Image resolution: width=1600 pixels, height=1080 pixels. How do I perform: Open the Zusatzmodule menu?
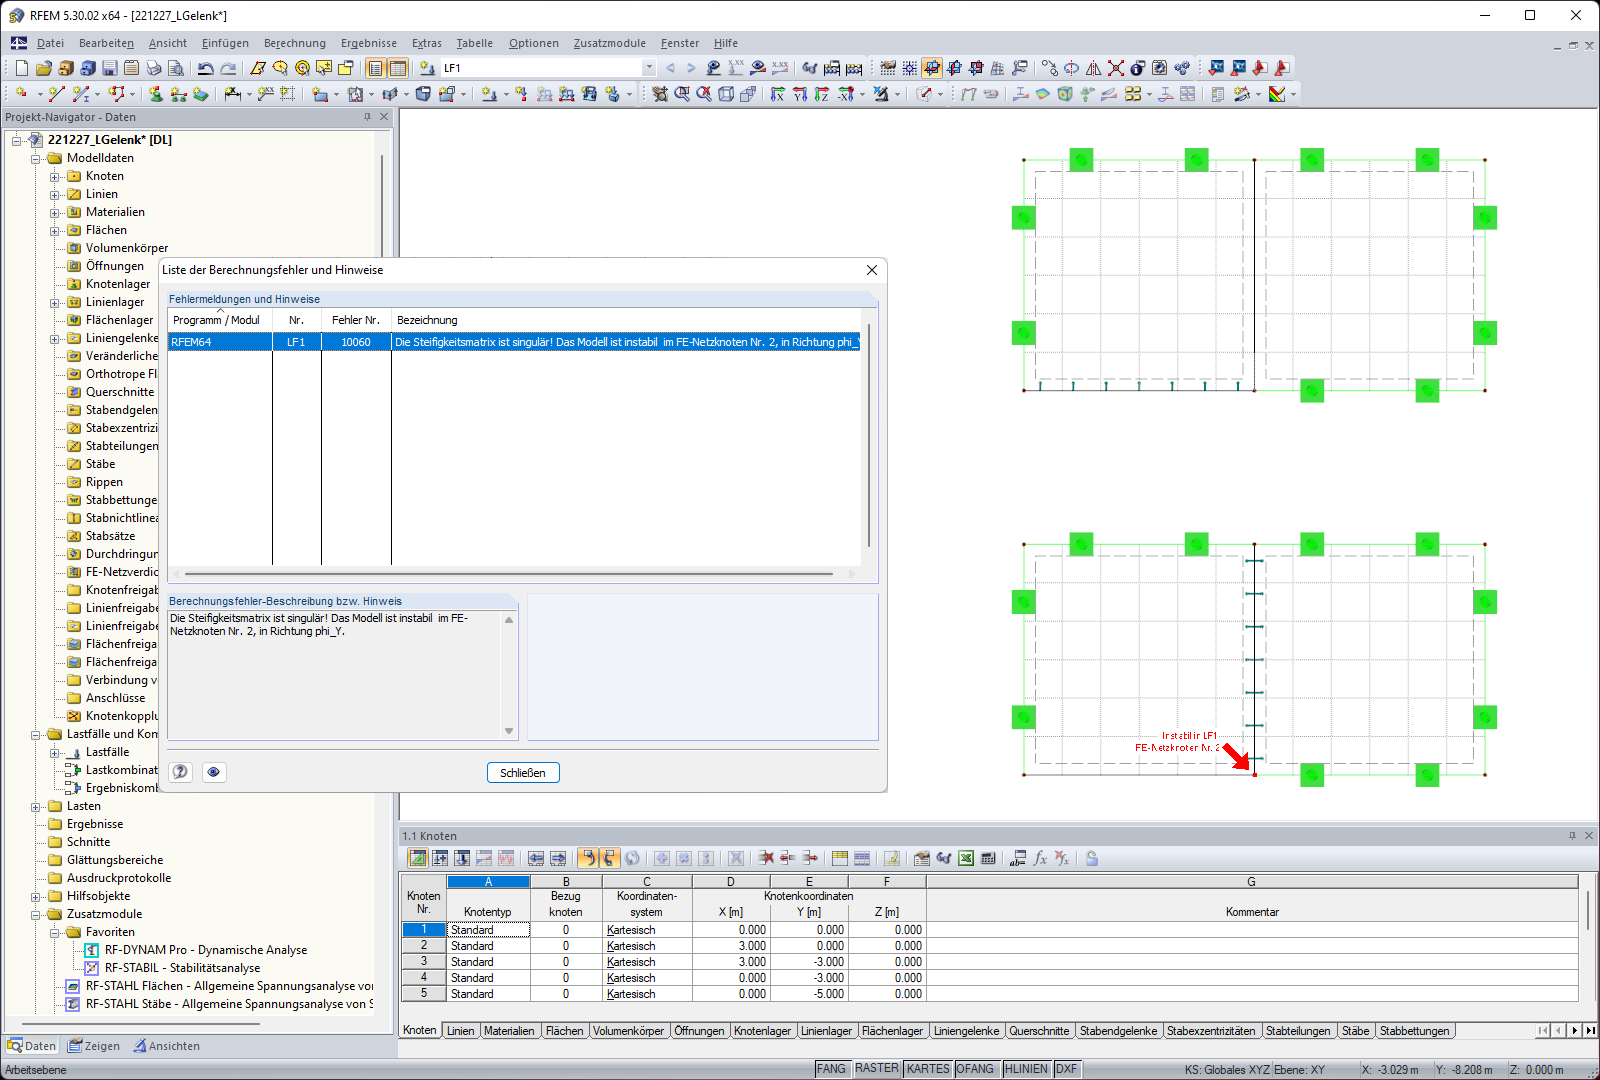coord(610,43)
